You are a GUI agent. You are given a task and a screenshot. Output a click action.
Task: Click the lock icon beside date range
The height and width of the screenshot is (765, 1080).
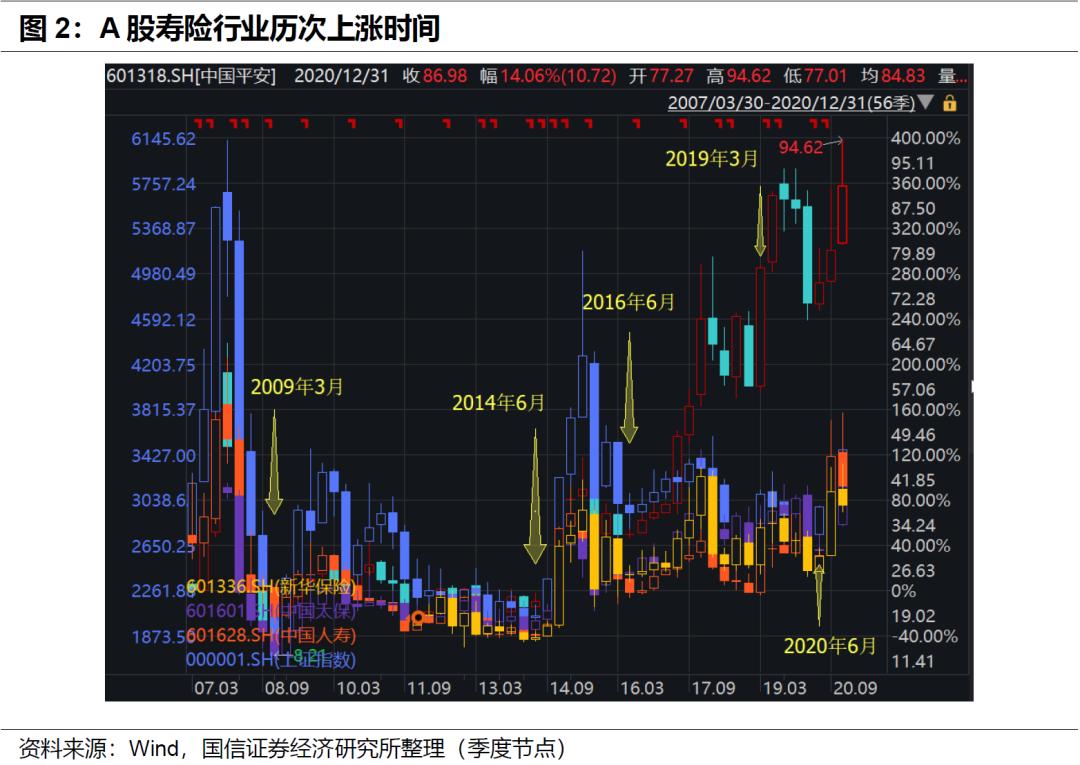click(x=949, y=103)
